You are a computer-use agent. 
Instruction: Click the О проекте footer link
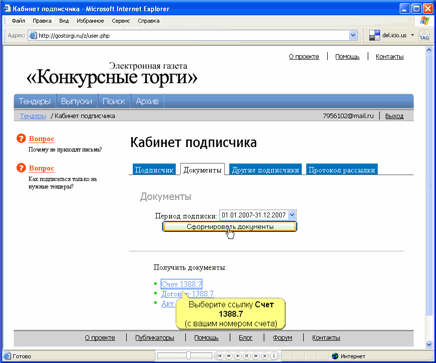point(100,338)
